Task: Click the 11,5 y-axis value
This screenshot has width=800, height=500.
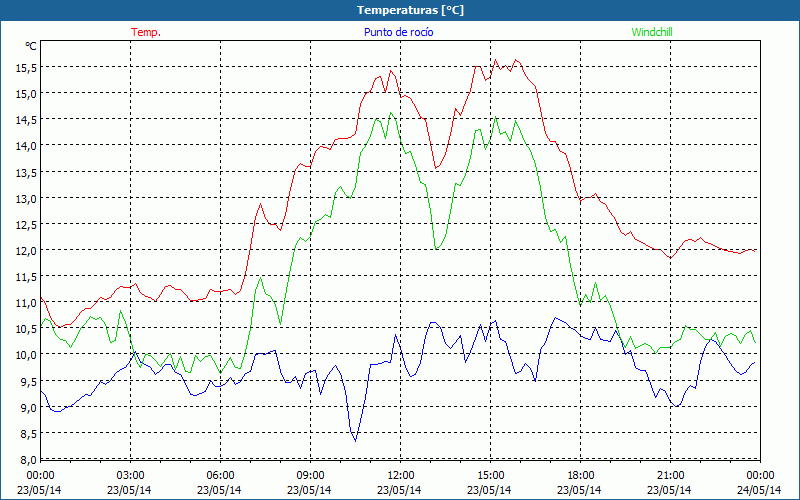Action: [27, 277]
